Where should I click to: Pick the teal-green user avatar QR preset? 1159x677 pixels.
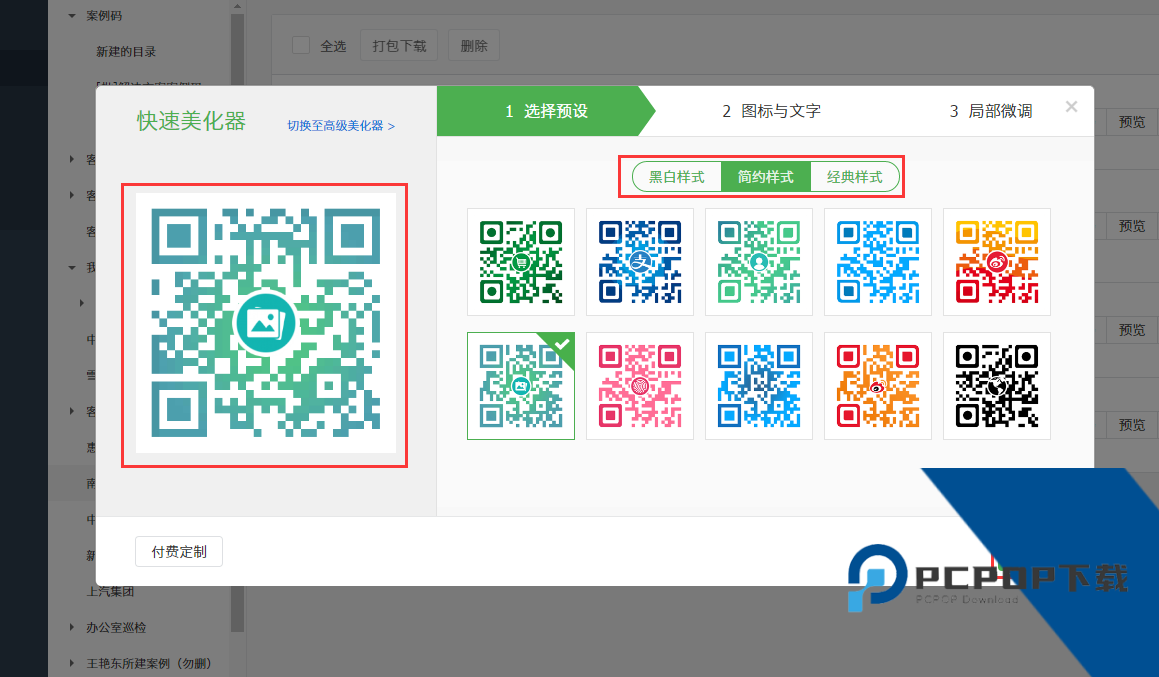point(759,262)
